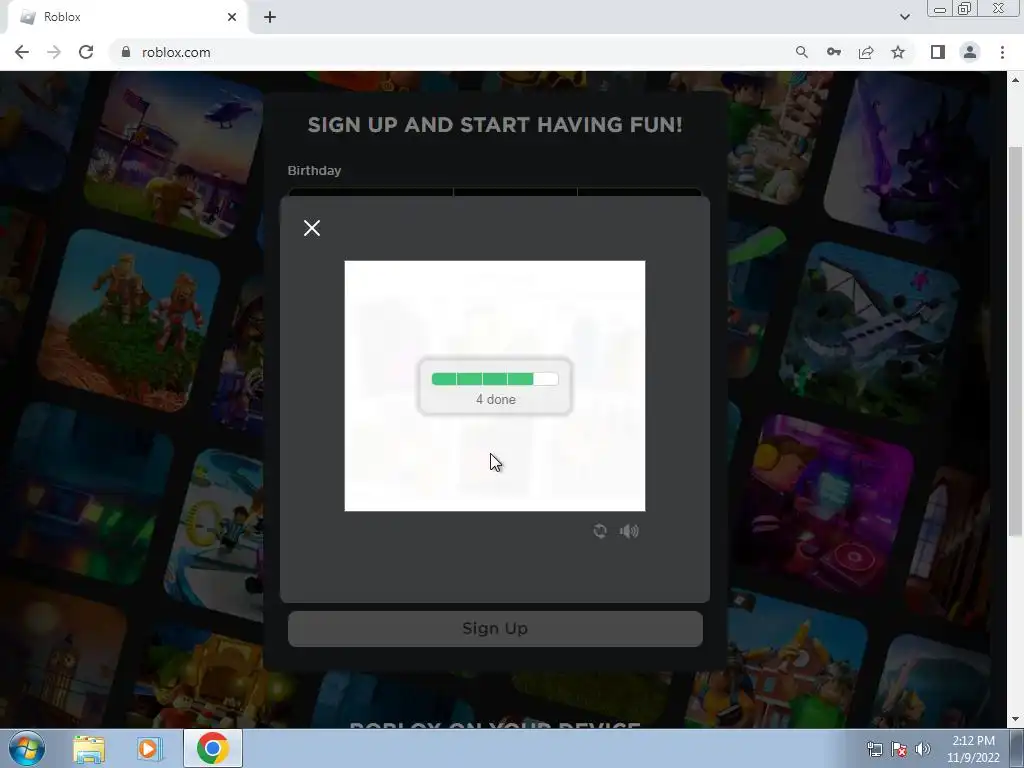Image resolution: width=1024 pixels, height=768 pixels.
Task: Restart the captcha challenge with refresh icon
Action: [x=600, y=531]
